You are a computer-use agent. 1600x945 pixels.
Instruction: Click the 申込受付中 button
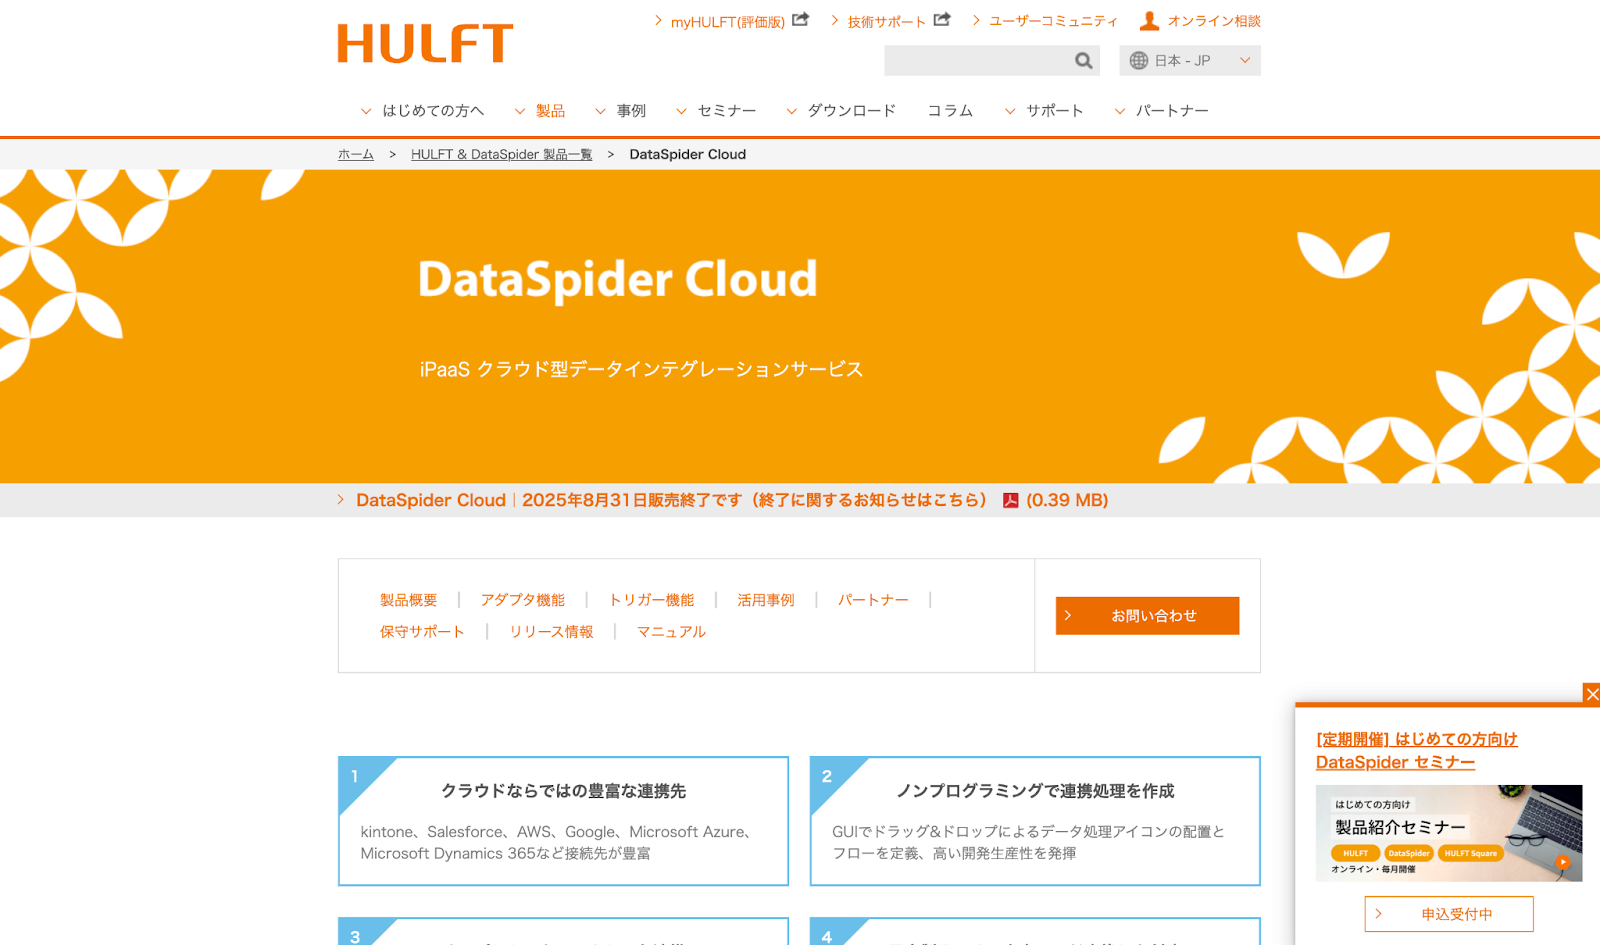pyautogui.click(x=1449, y=914)
